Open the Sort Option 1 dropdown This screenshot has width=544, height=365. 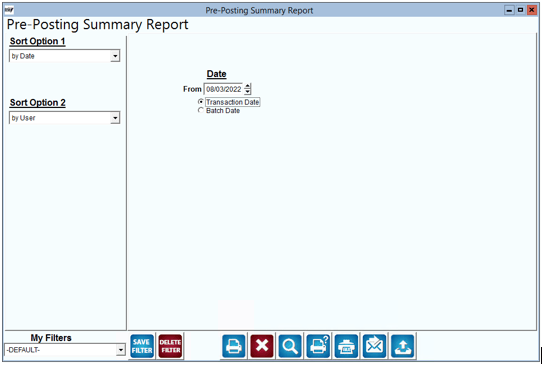pyautogui.click(x=115, y=56)
